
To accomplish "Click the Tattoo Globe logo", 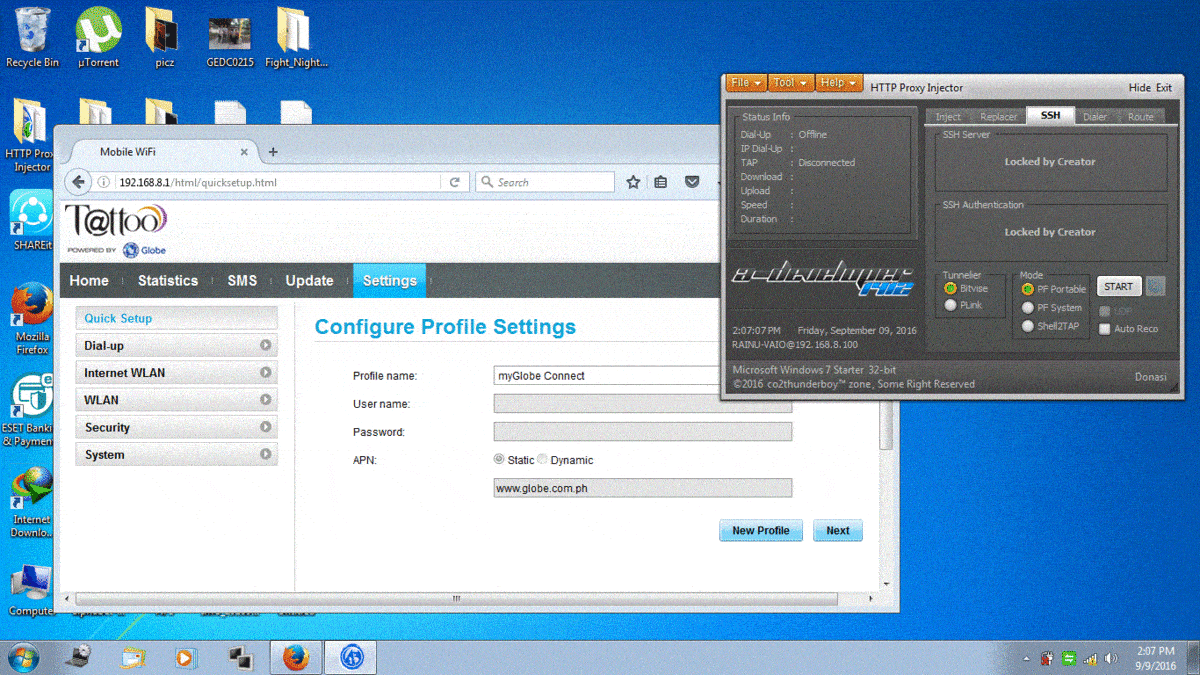I will [116, 230].
